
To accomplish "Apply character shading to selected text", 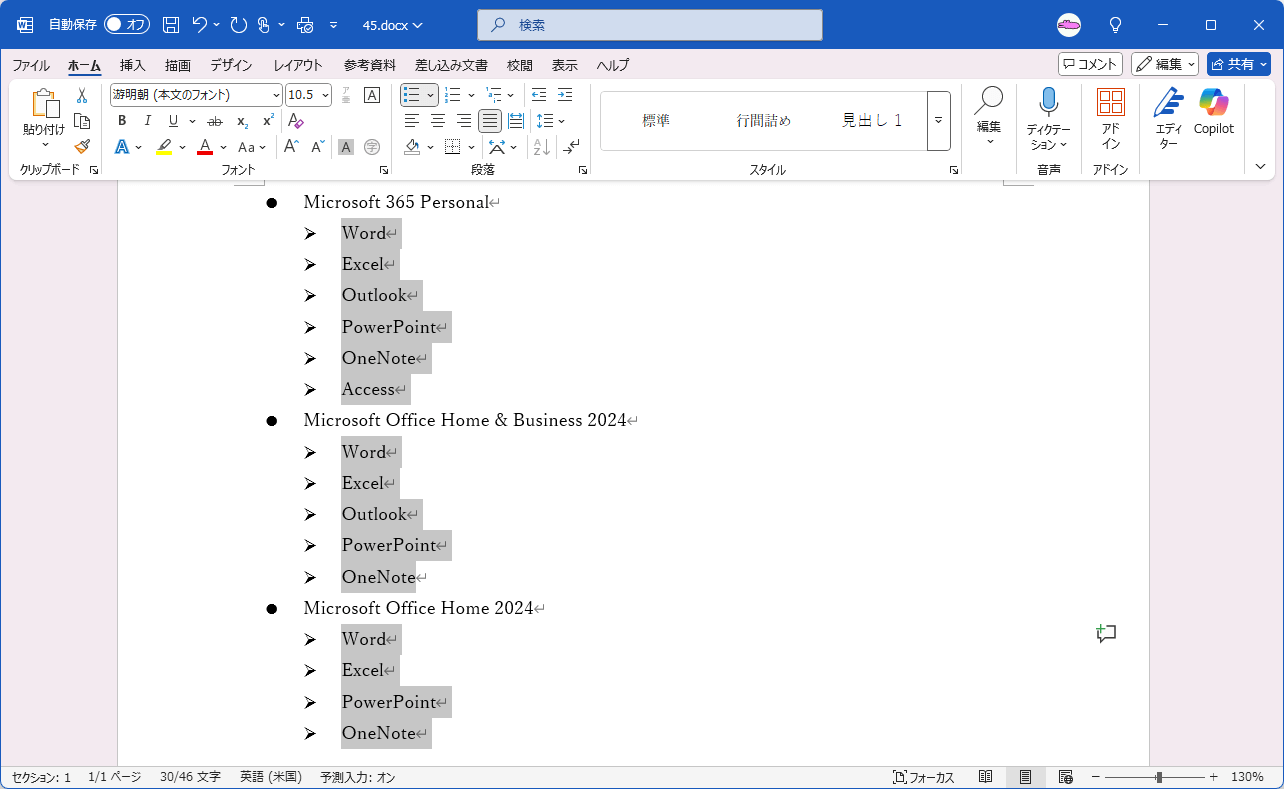I will point(346,147).
